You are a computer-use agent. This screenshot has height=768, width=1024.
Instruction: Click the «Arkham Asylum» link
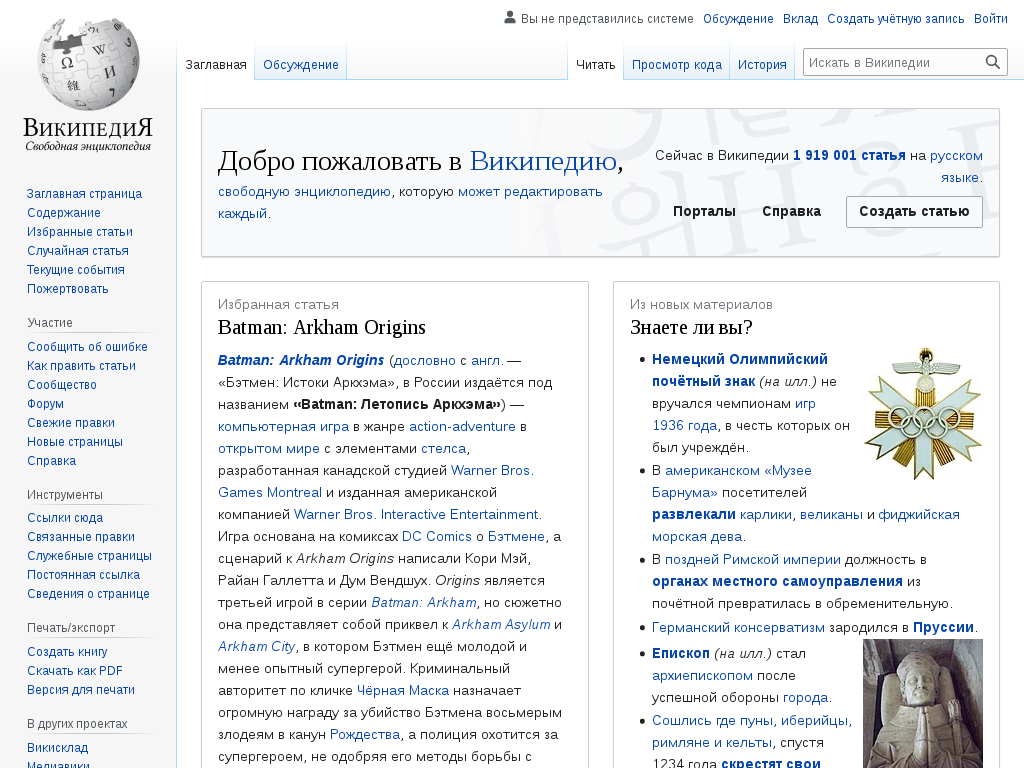501,624
